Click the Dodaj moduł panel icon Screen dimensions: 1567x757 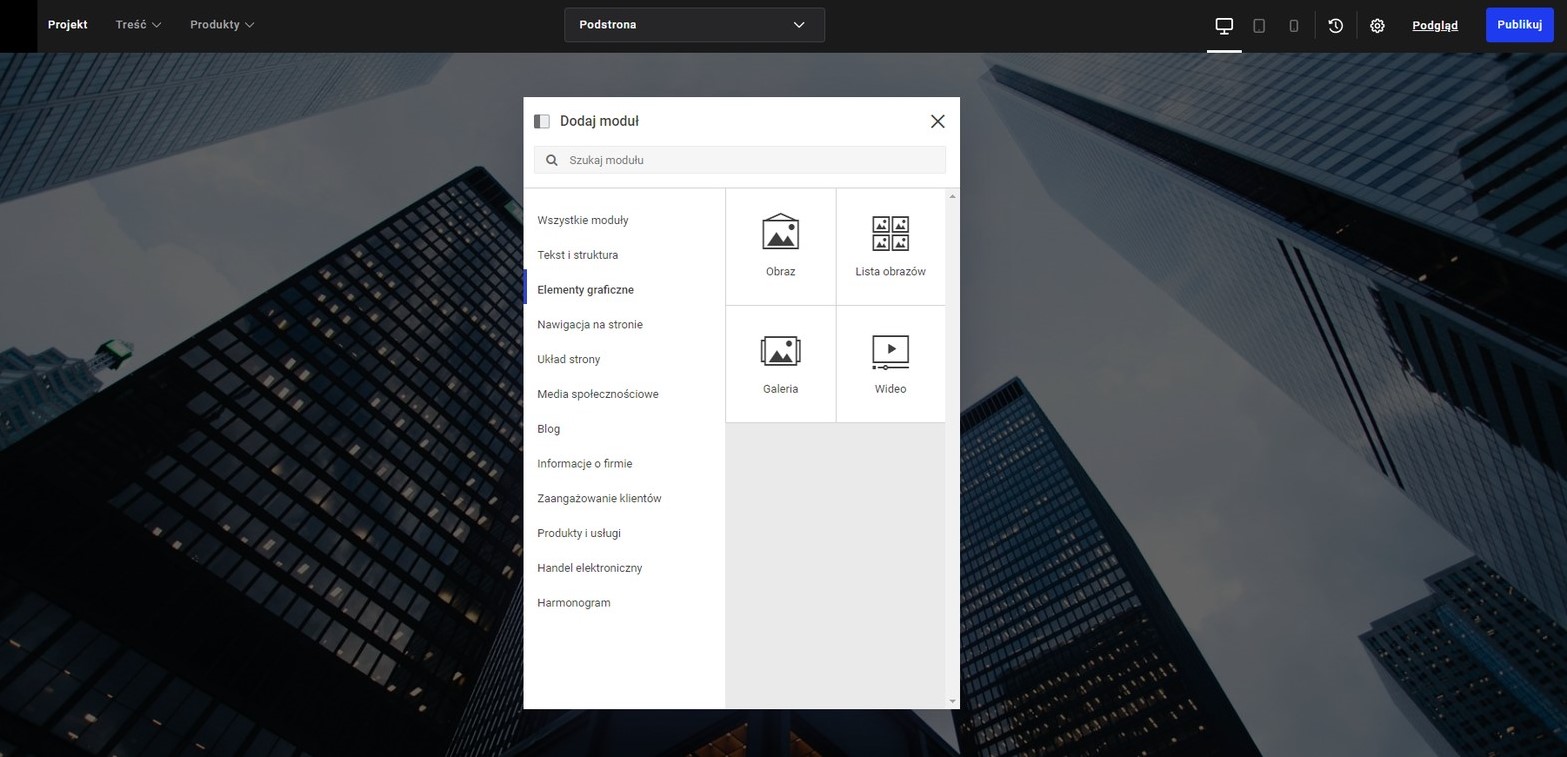542,121
